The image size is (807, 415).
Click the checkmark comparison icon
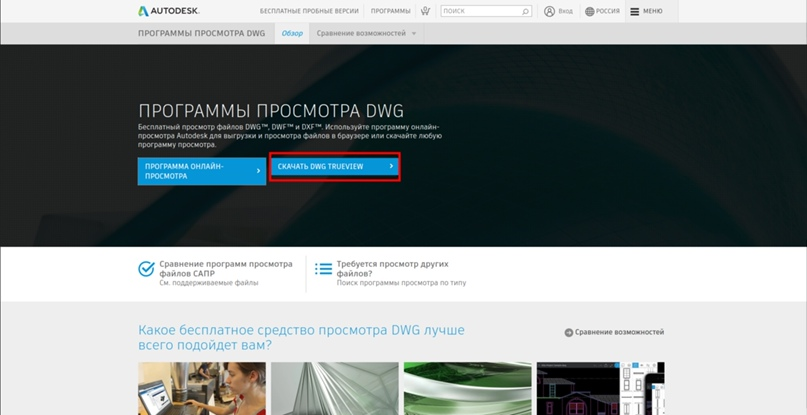pos(146,269)
